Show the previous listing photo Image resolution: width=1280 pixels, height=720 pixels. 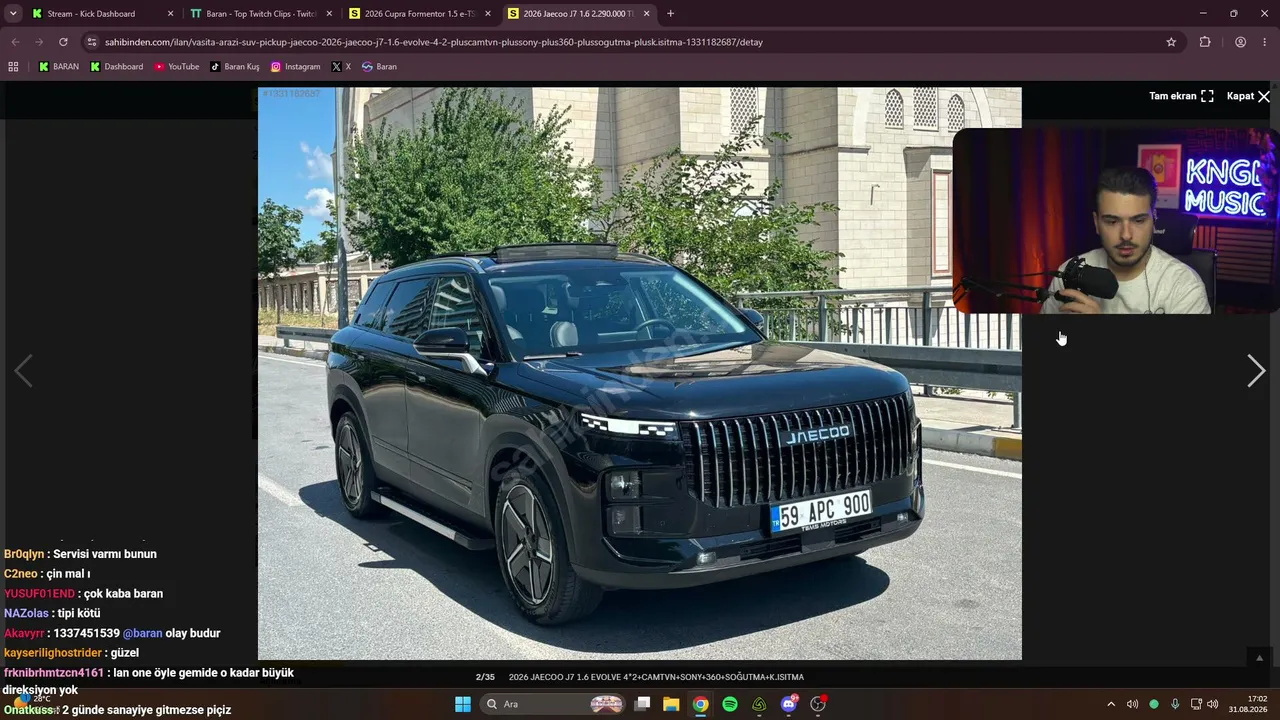(x=23, y=372)
